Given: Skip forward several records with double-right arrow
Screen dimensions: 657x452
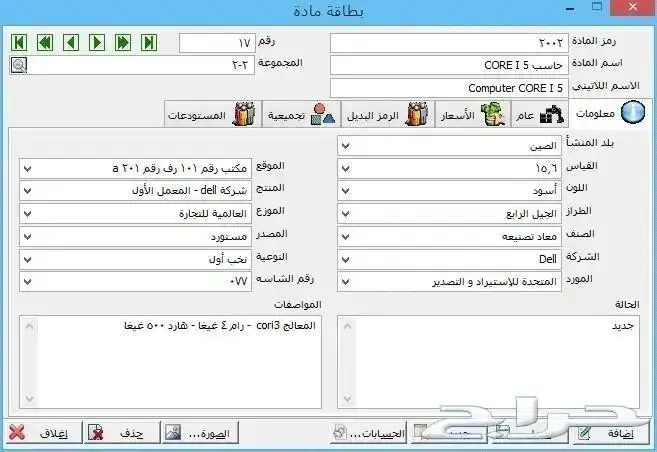Looking at the screenshot, I should point(123,42).
